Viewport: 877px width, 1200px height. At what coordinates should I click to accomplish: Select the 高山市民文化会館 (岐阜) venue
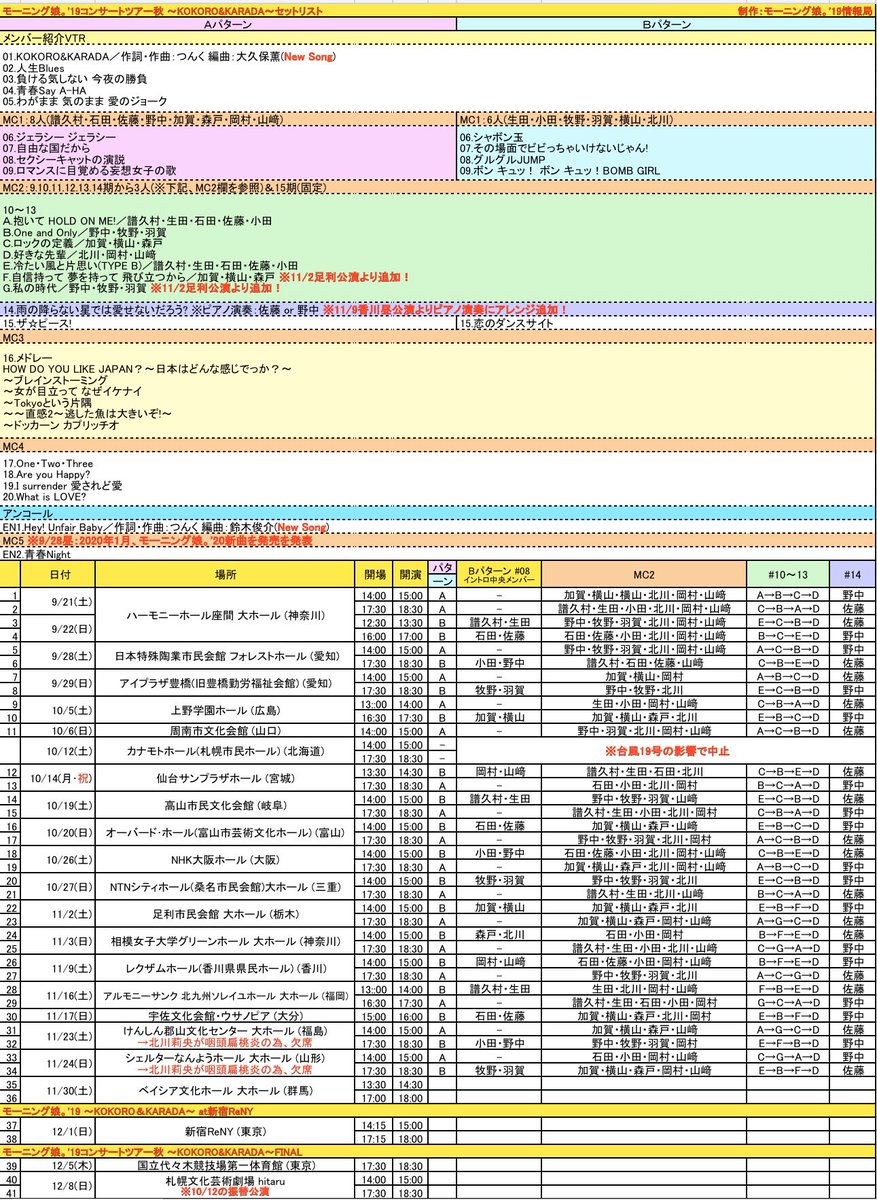coord(226,805)
